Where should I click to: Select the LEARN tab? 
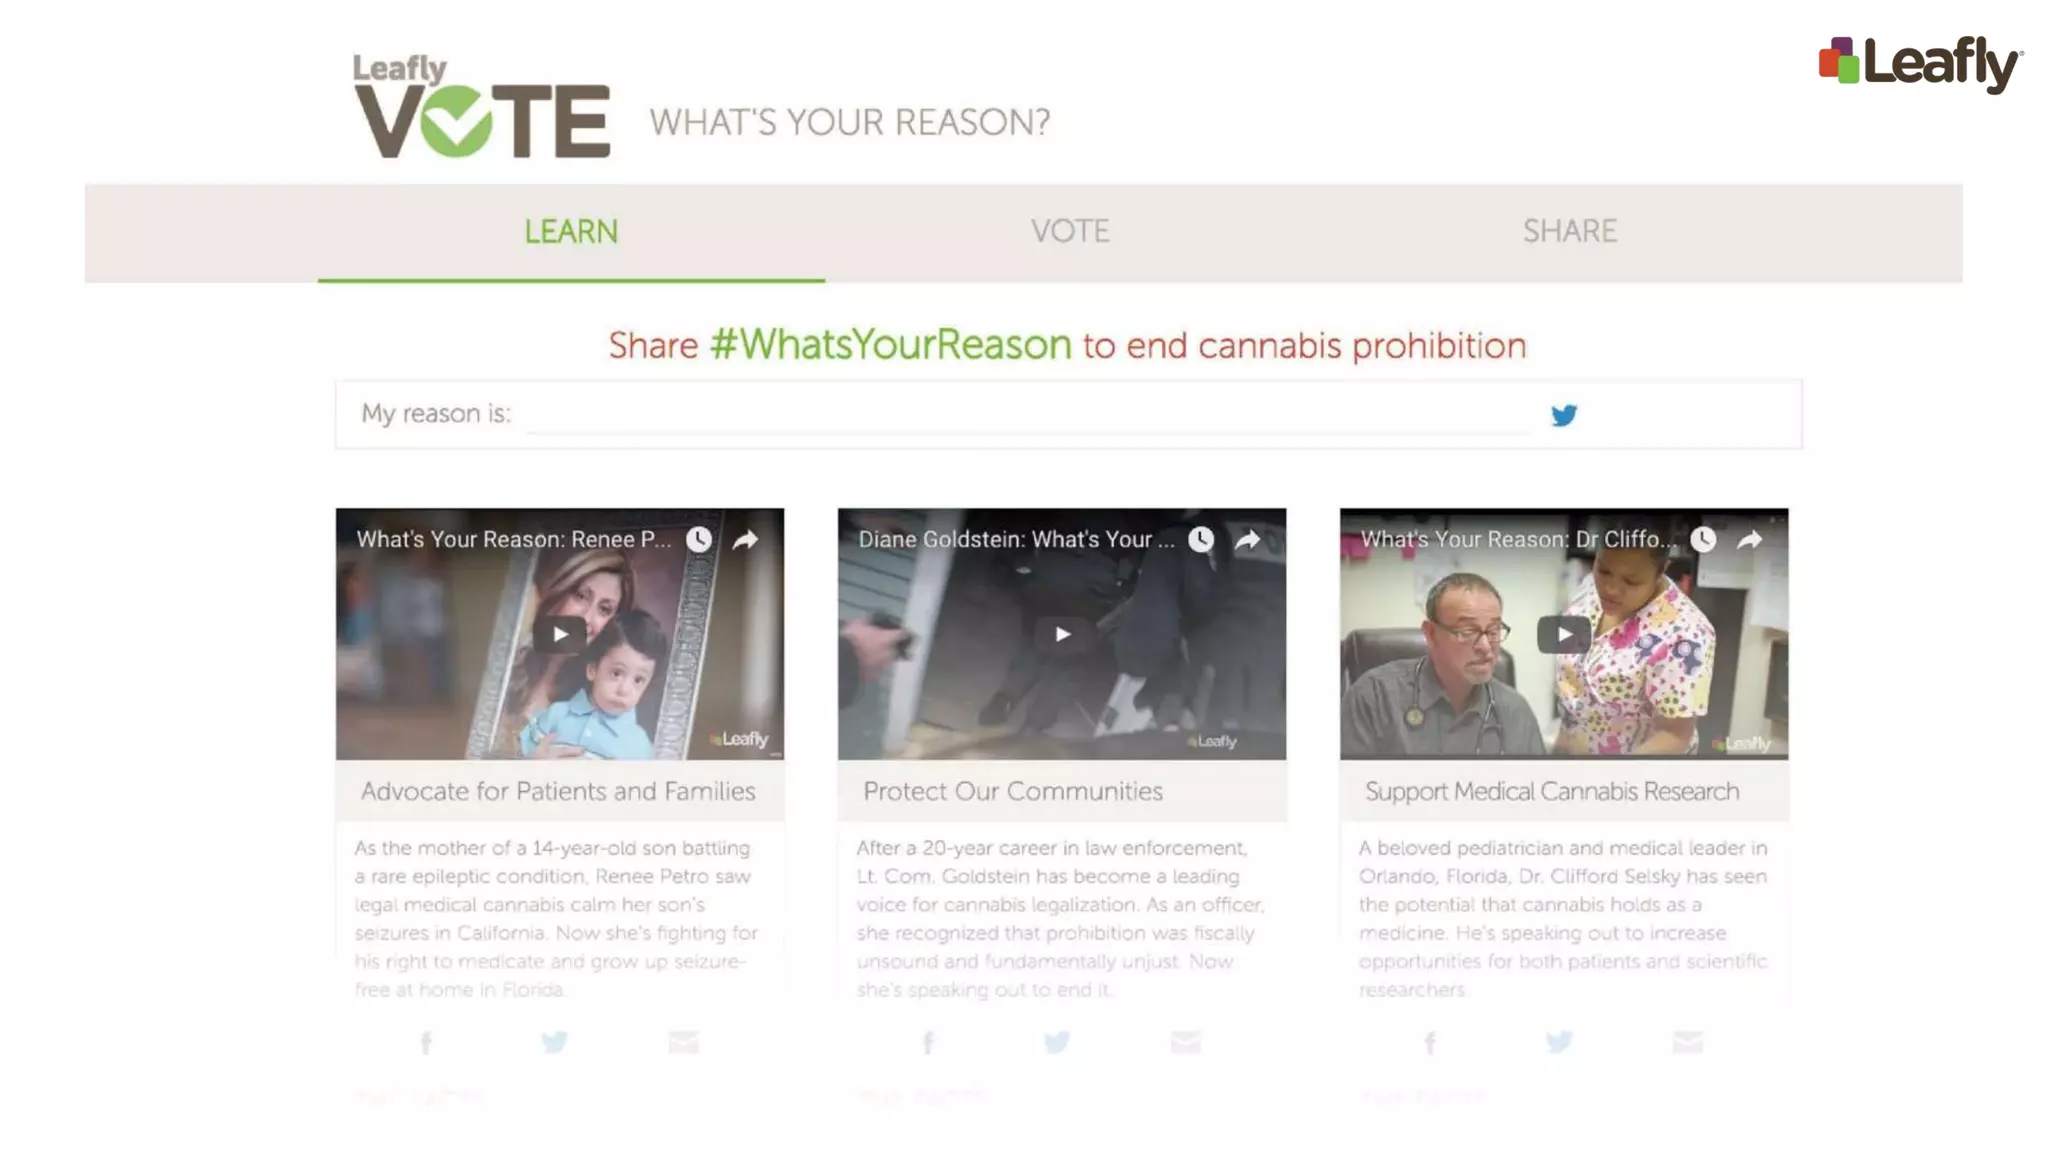[571, 232]
